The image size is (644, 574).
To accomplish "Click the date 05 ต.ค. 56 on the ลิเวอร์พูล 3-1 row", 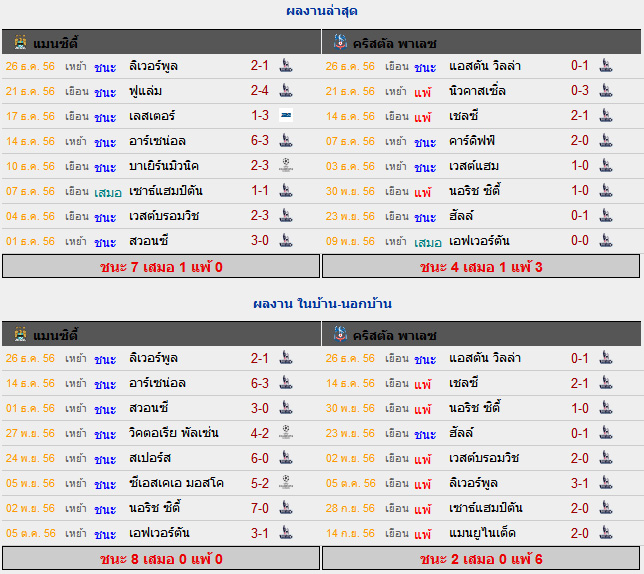I will [350, 483].
